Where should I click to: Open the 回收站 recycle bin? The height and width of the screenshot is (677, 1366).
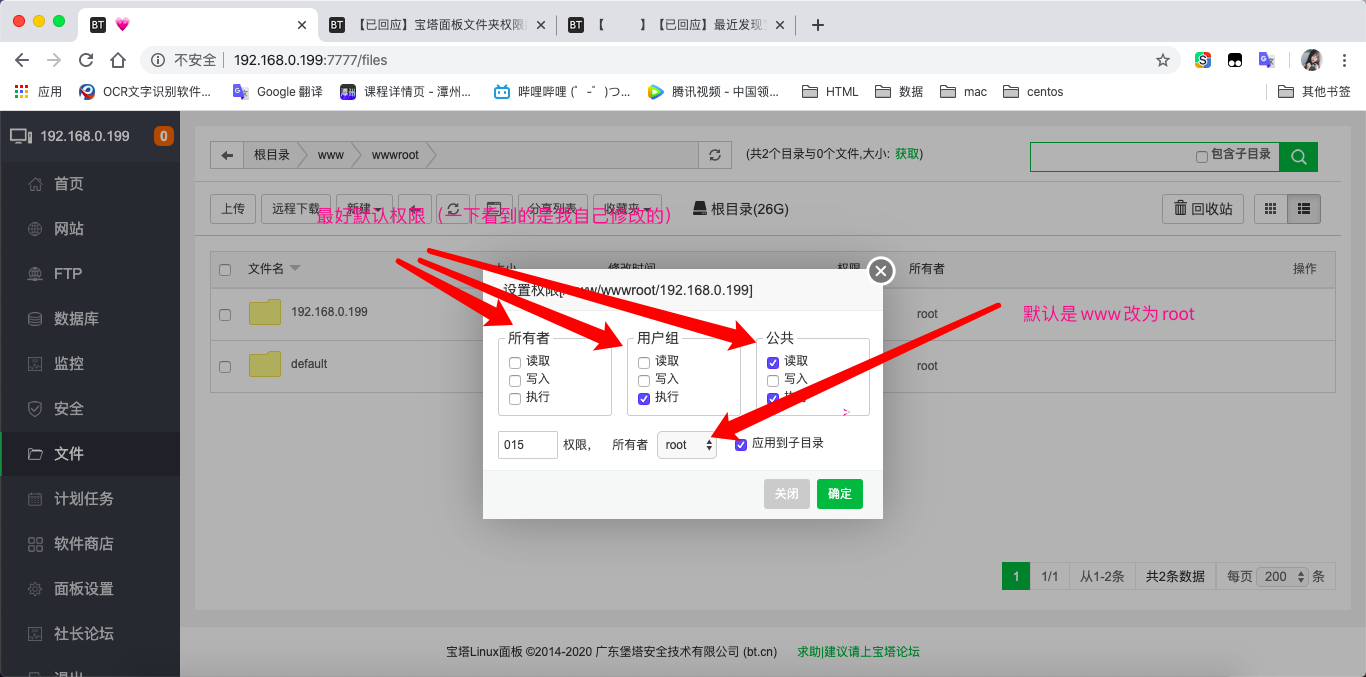point(1203,209)
